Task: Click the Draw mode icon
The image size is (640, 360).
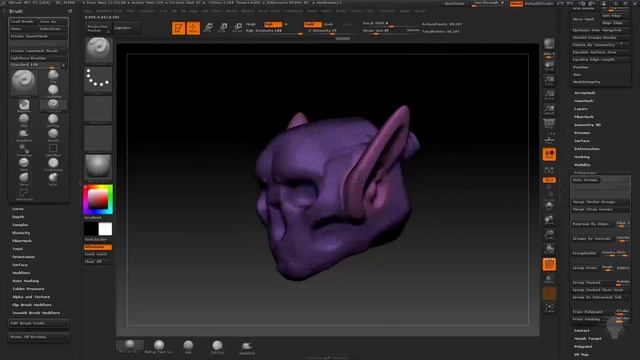Action: (193, 28)
